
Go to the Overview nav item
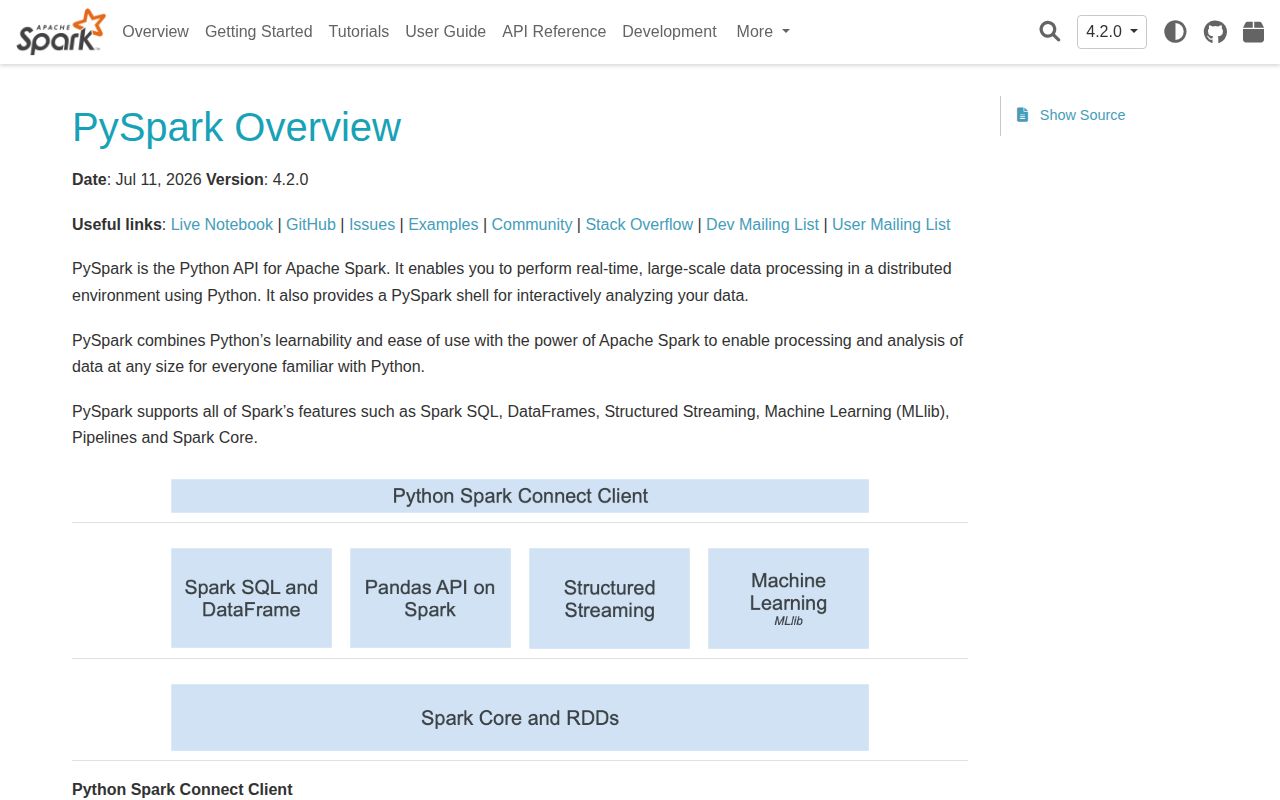pyautogui.click(x=155, y=31)
